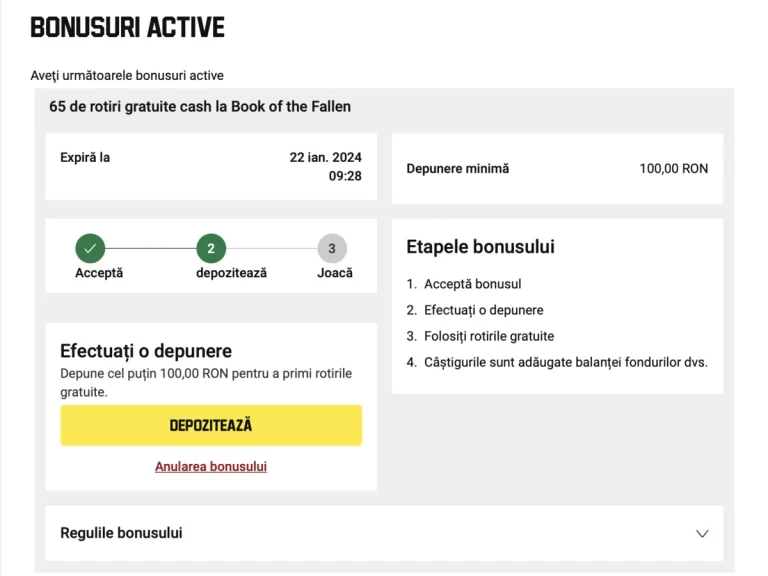Click the yellow DEPOZITEAZĂ button
The height and width of the screenshot is (576, 768).
[211, 425]
